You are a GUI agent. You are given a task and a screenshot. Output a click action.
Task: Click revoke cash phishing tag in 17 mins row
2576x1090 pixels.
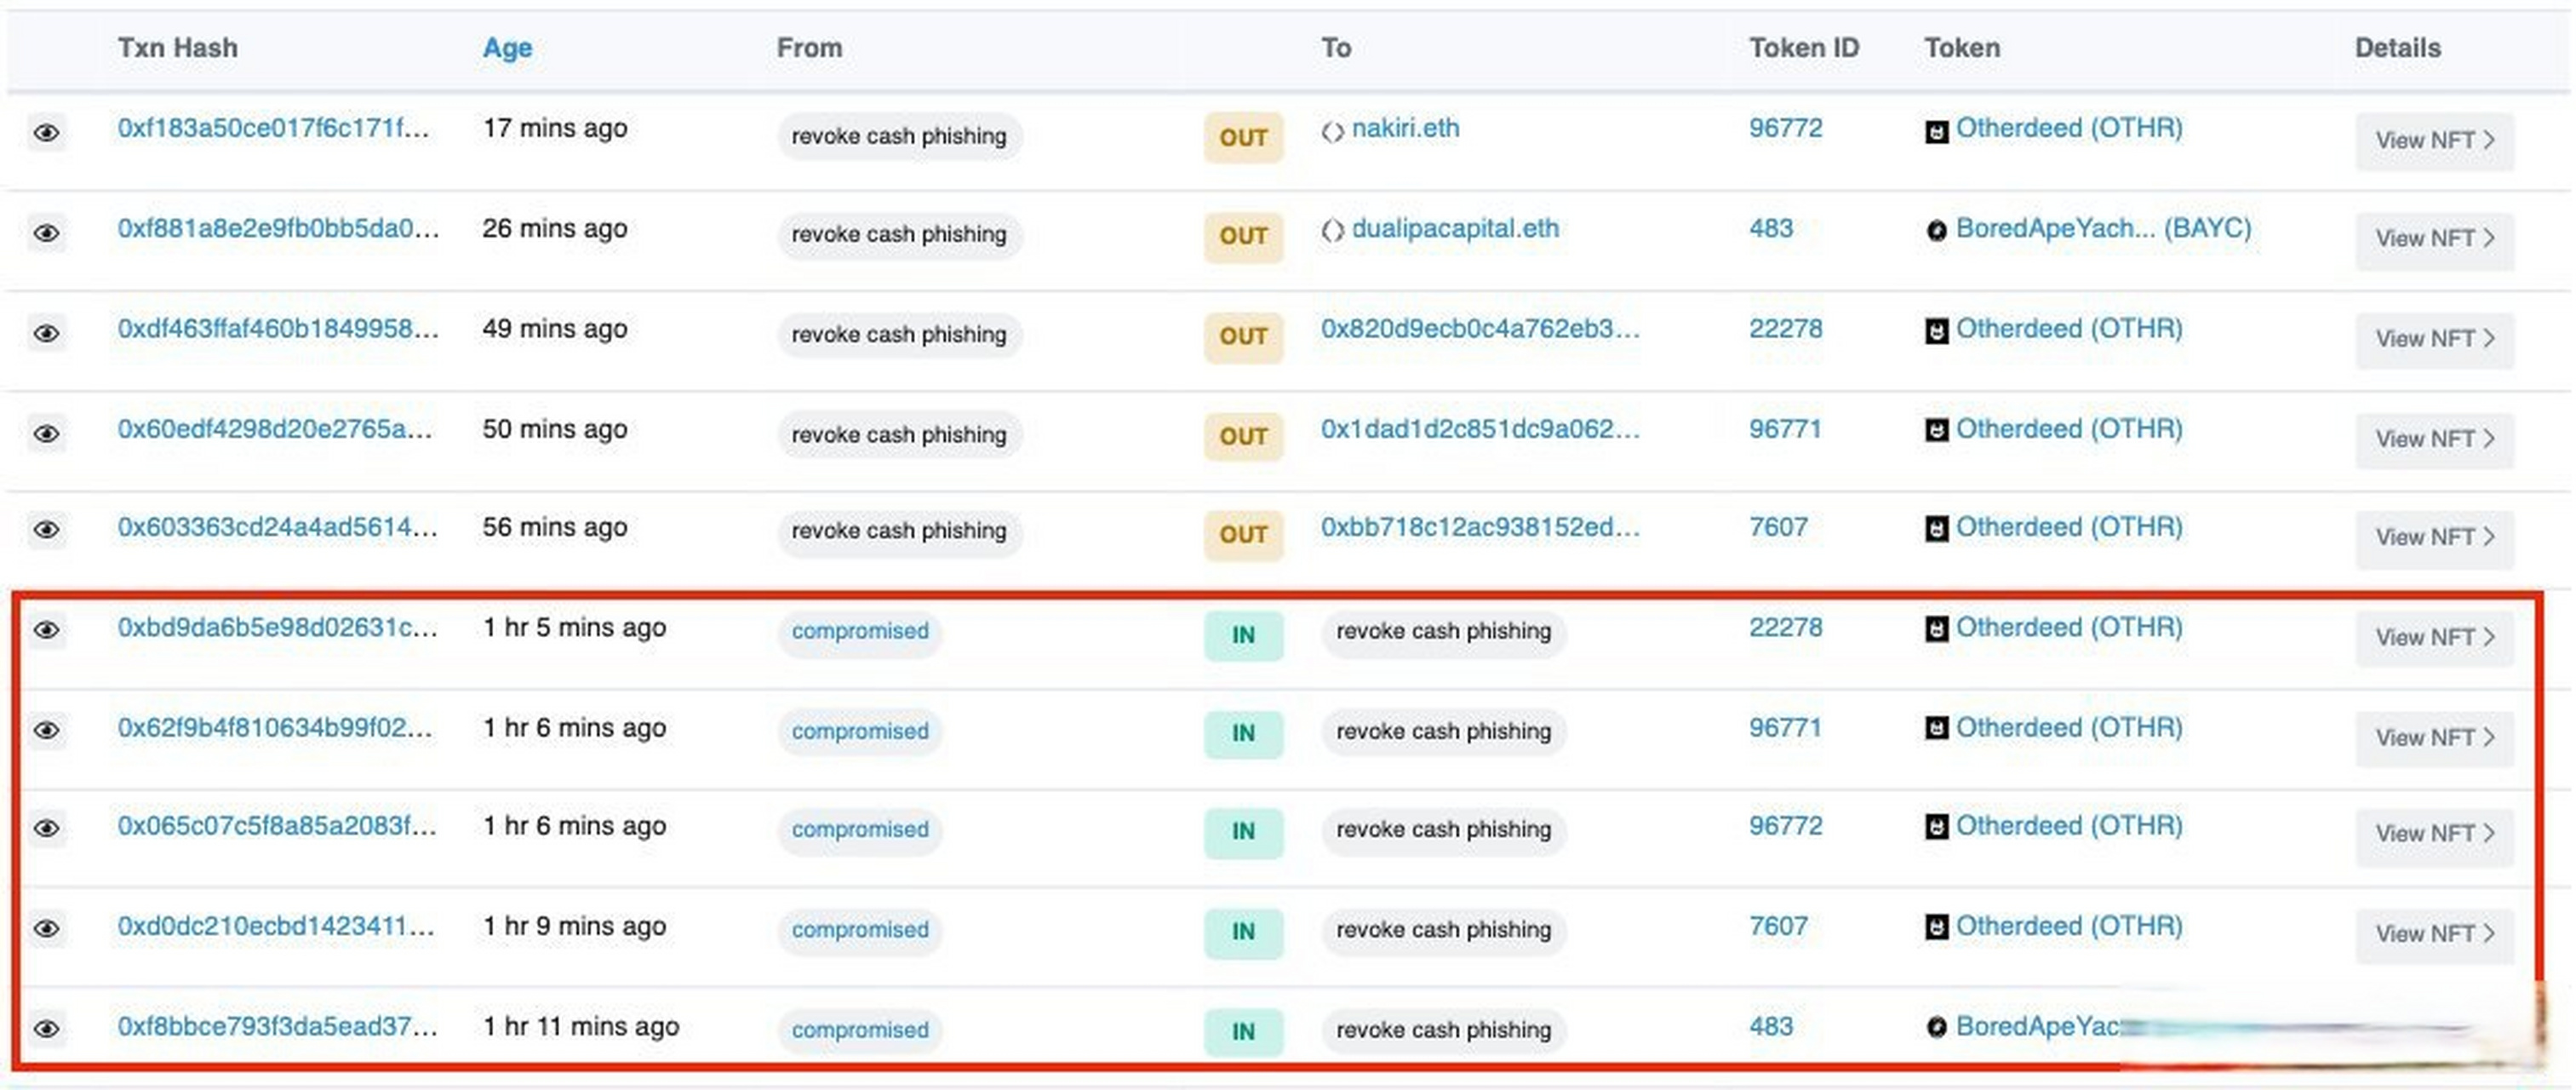(x=899, y=136)
